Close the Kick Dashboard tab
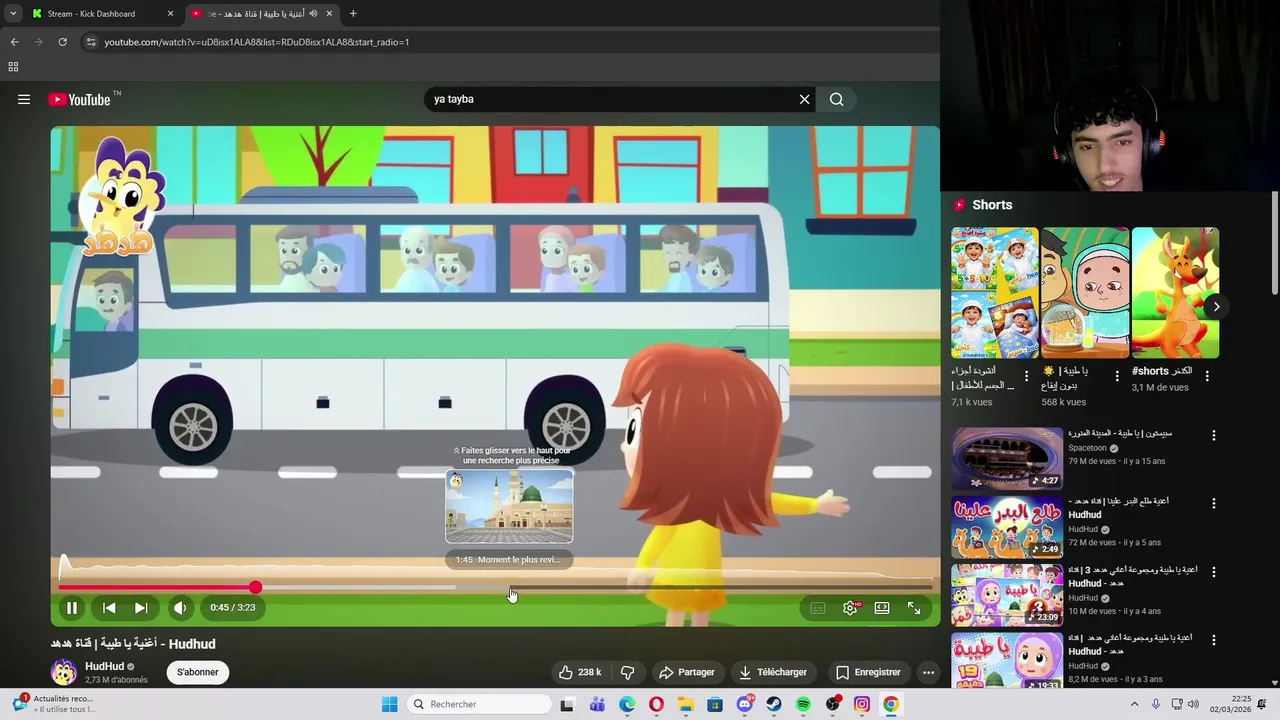This screenshot has width=1280, height=720. click(170, 14)
